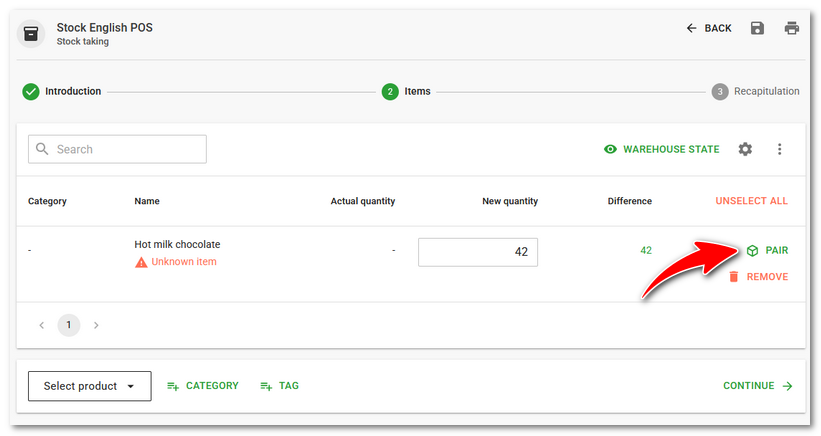The width and height of the screenshot is (821, 436).
Task: Click the Unknown item warning triangle
Action: point(141,262)
